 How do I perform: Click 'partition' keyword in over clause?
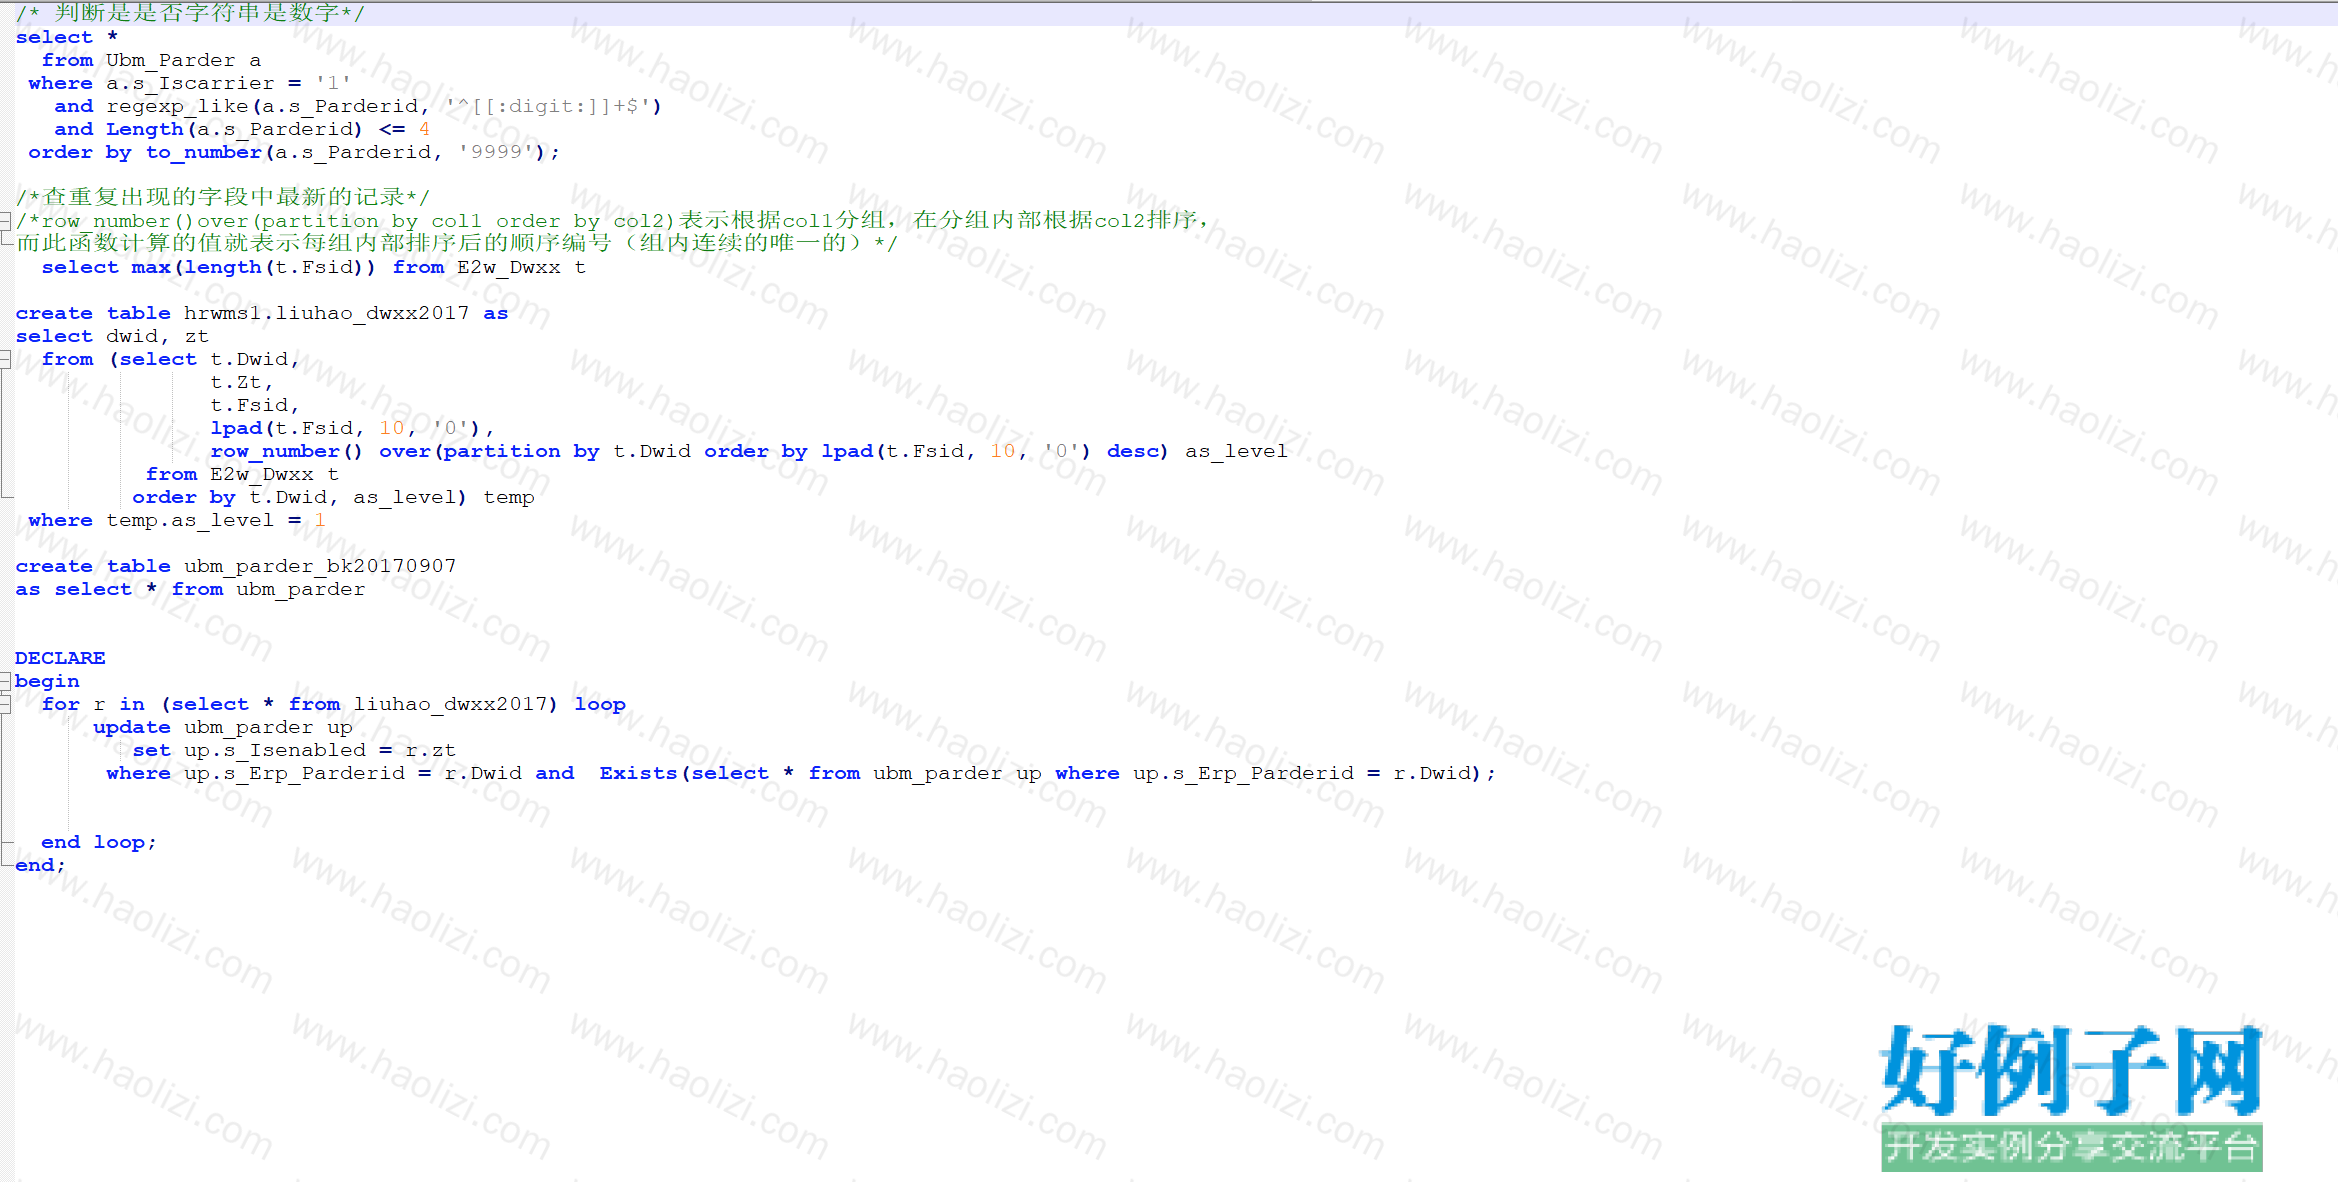[502, 451]
